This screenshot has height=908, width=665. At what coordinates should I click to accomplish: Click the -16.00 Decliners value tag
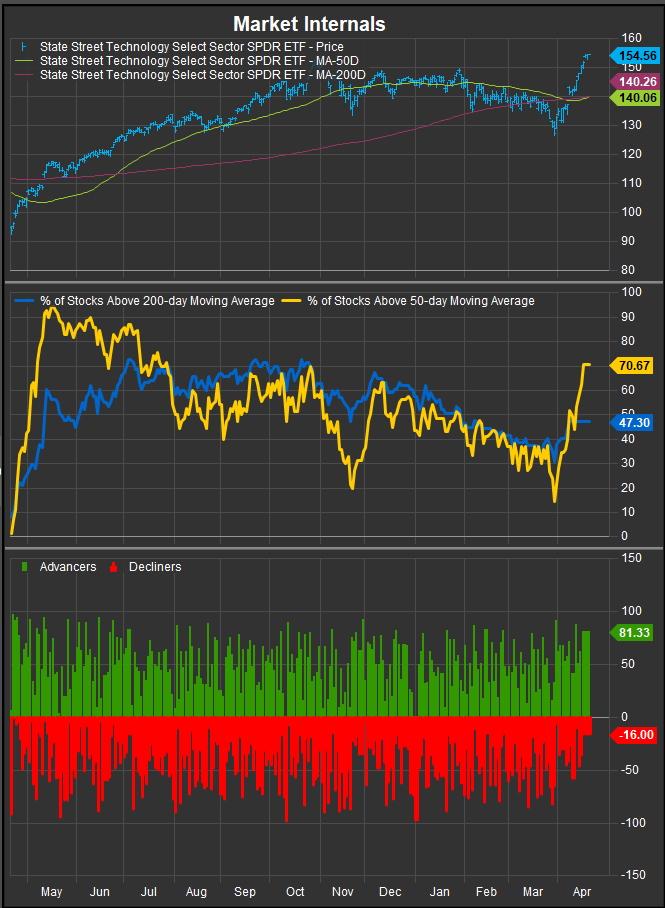point(631,734)
